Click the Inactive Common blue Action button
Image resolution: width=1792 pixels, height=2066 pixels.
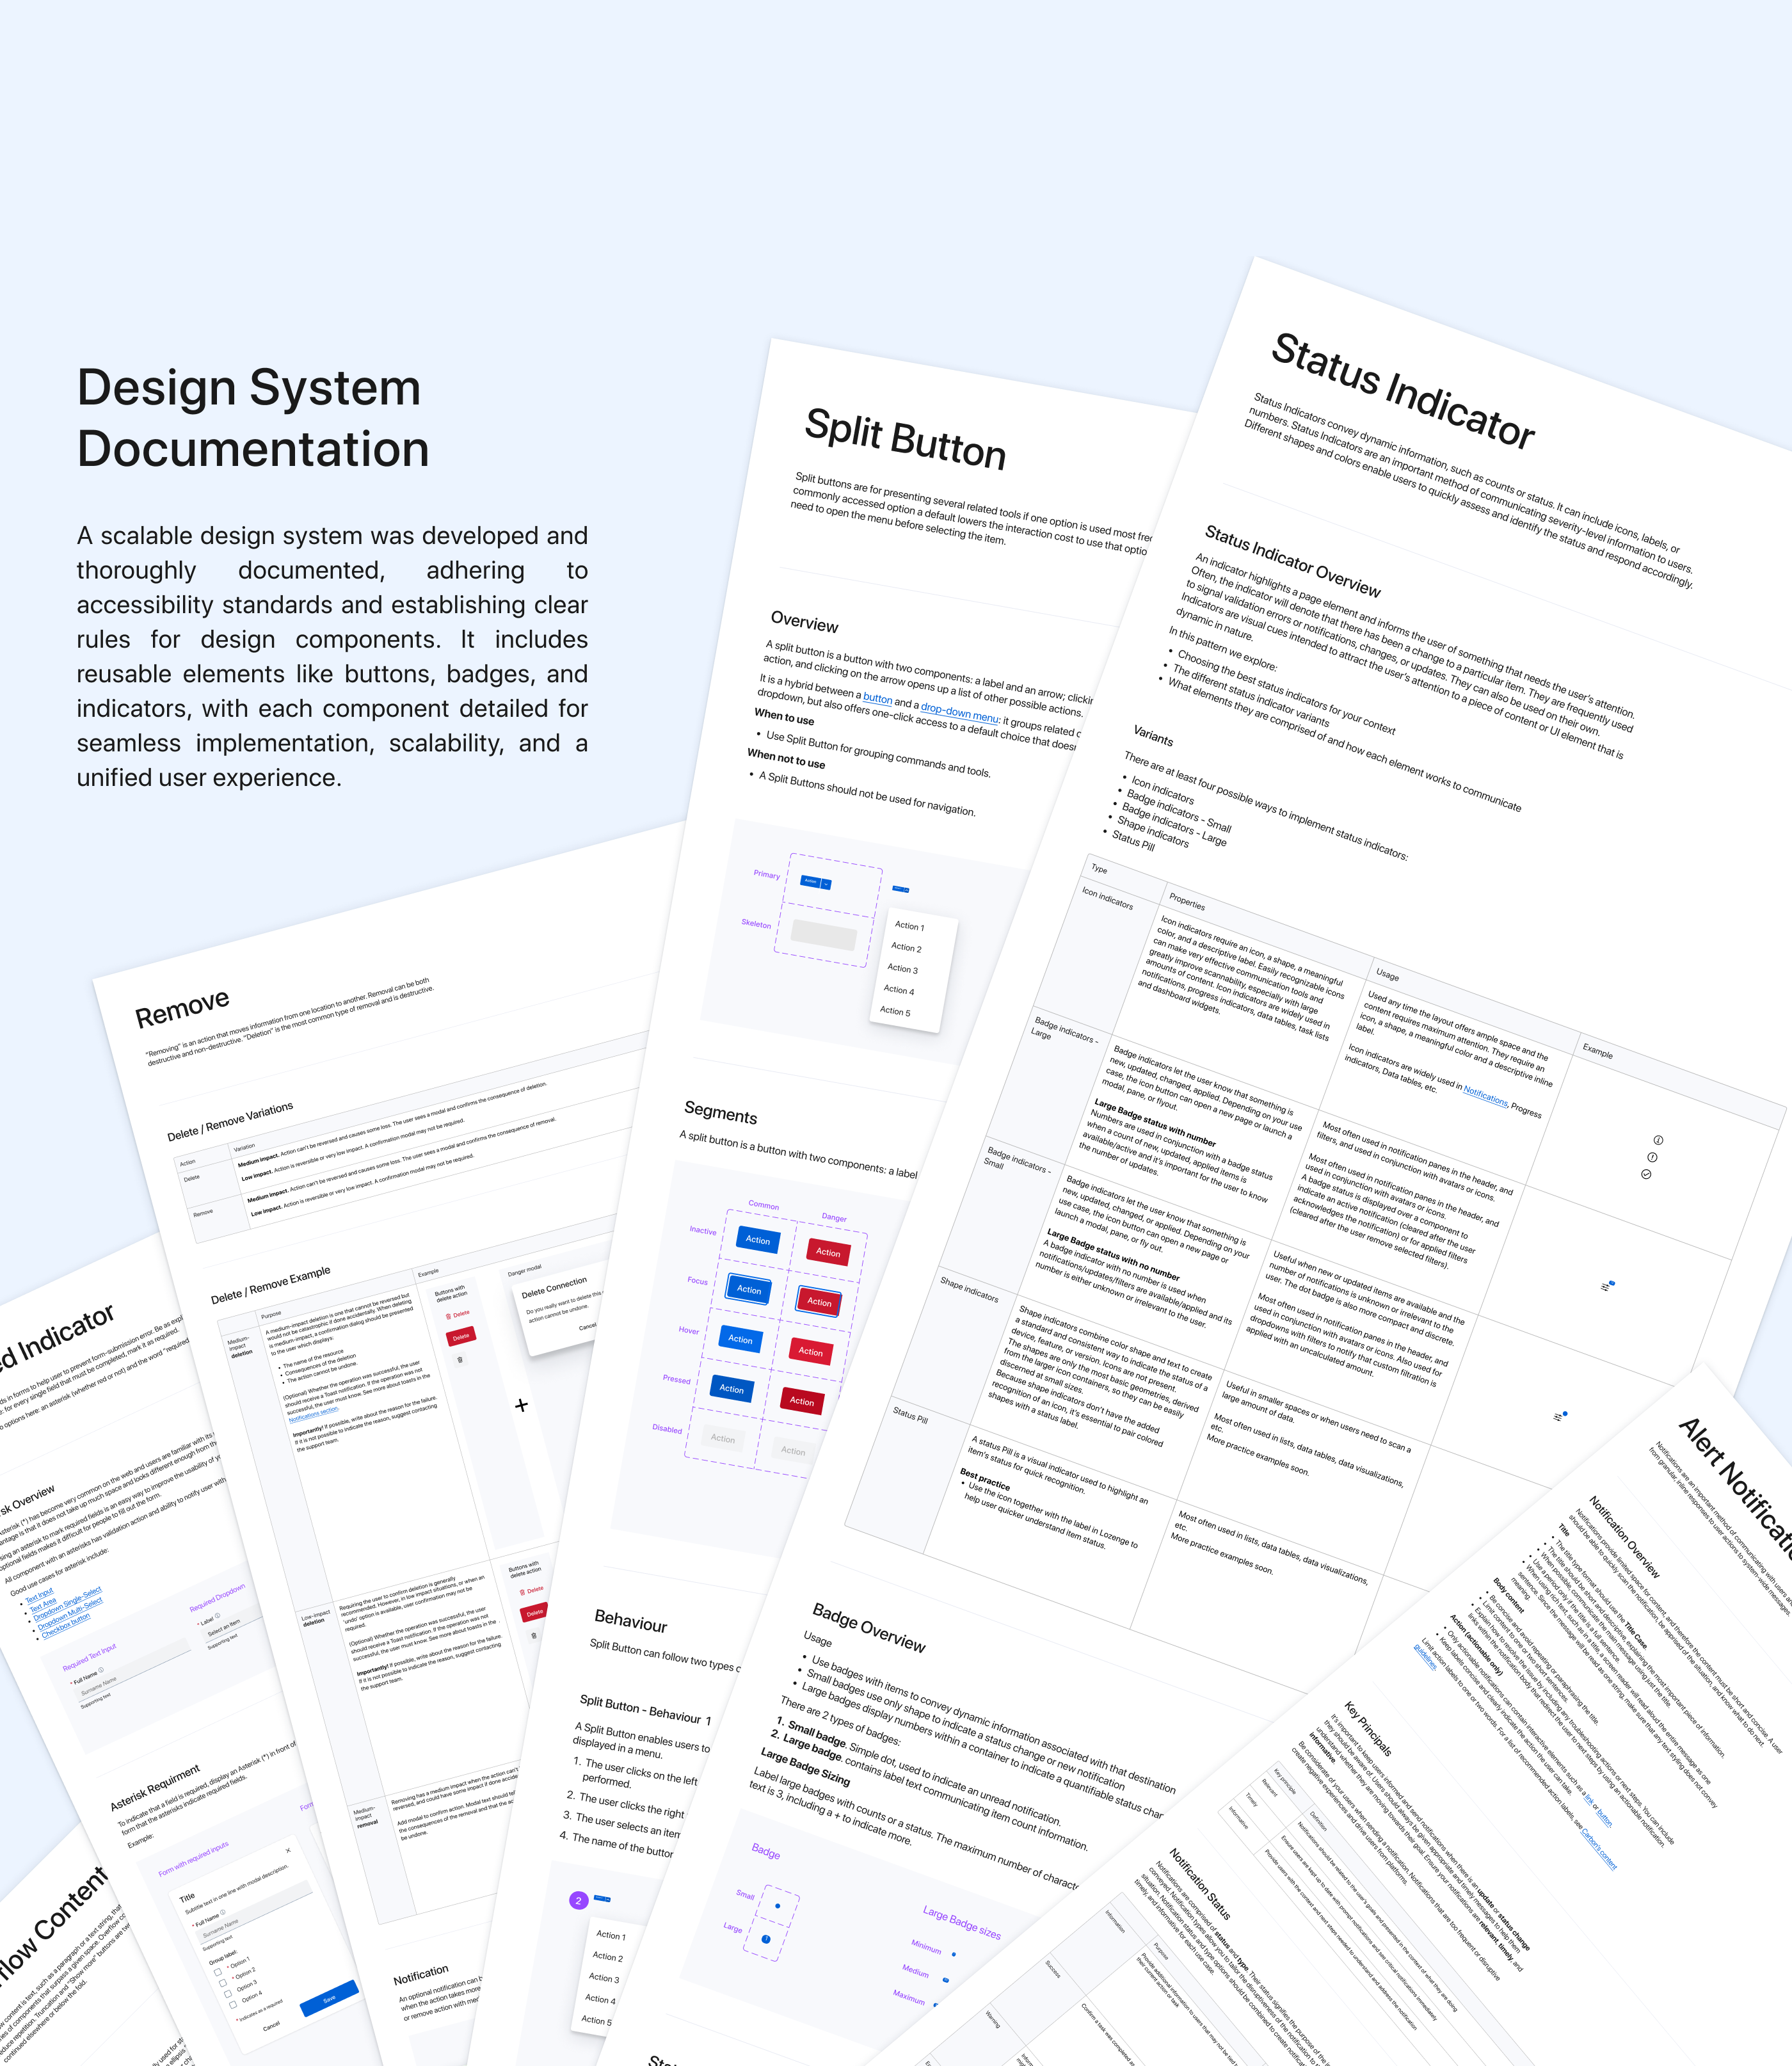coord(758,1240)
